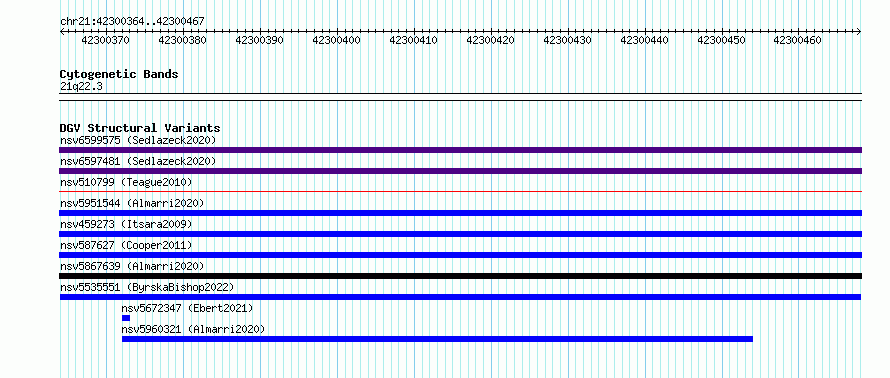Click ruler position 42300420
This screenshot has width=890, height=378.
(490, 40)
